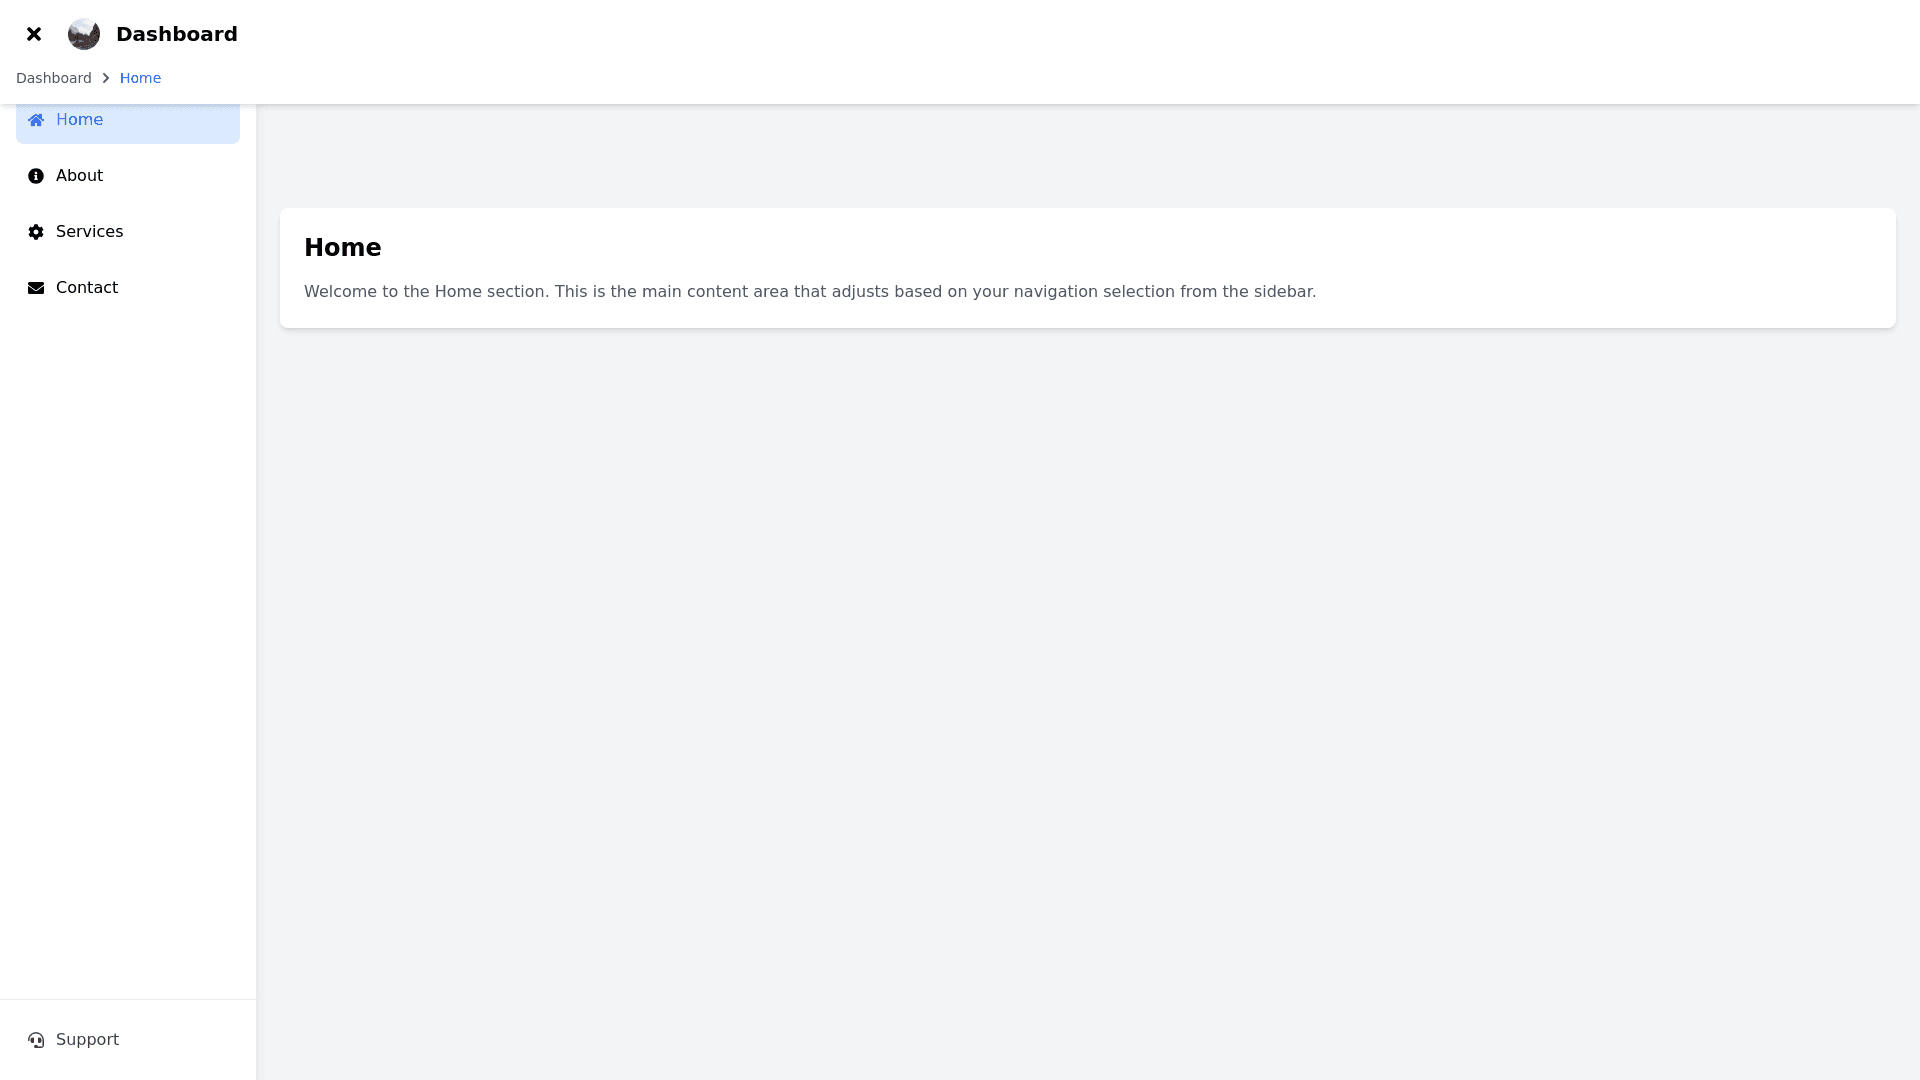Click the About info icon
The image size is (1920, 1080).
point(36,176)
